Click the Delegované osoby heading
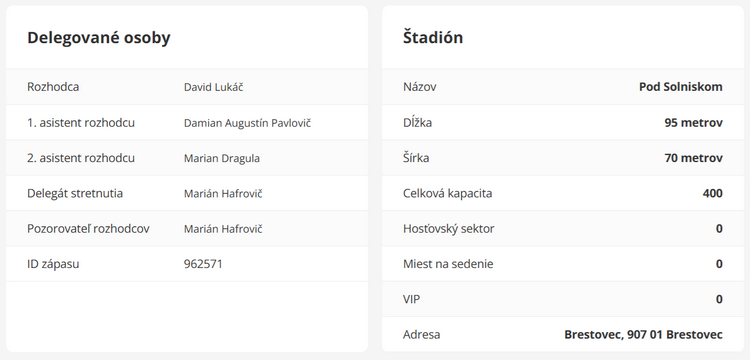750x360 pixels. (99, 38)
